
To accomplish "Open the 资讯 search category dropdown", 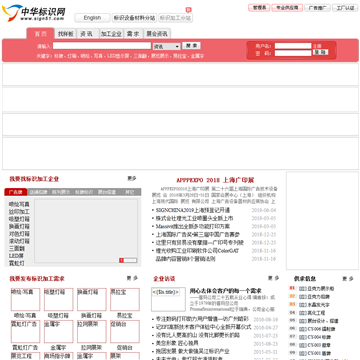I will [166, 46].
